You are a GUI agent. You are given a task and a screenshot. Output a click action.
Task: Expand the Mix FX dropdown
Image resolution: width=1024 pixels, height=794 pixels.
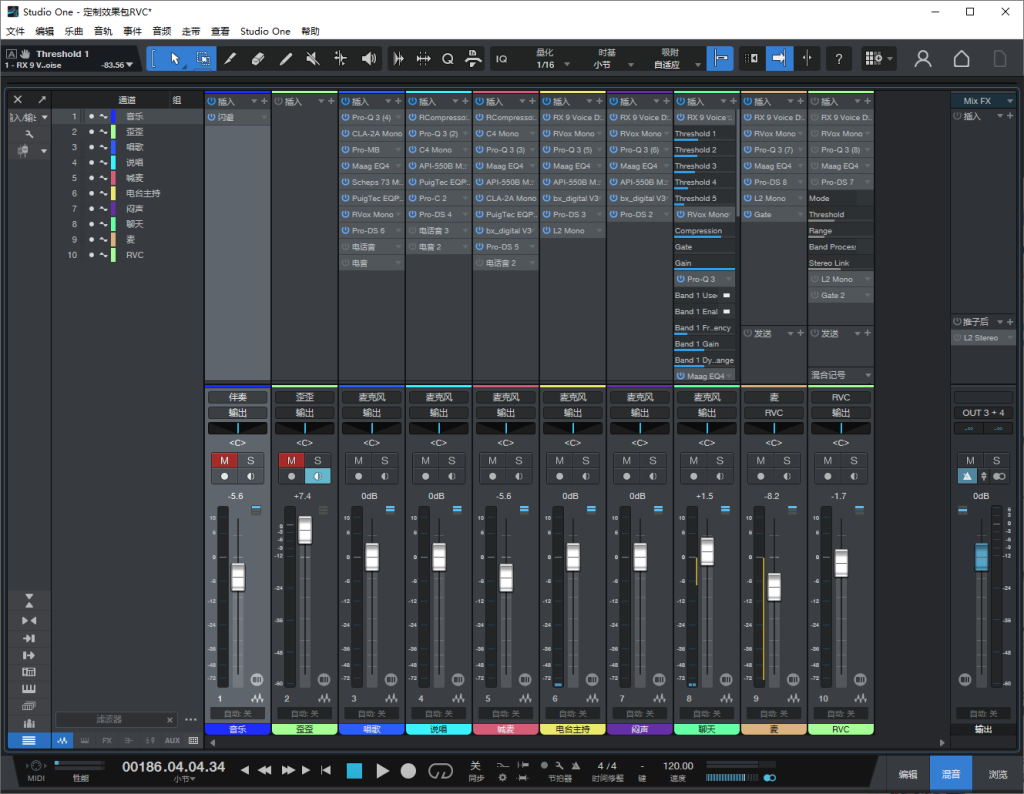click(1011, 101)
